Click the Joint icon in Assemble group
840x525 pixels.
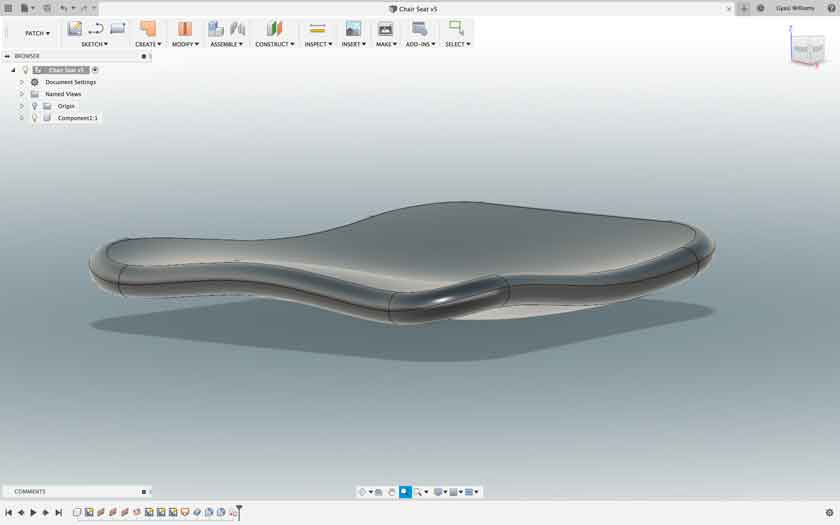[237, 28]
